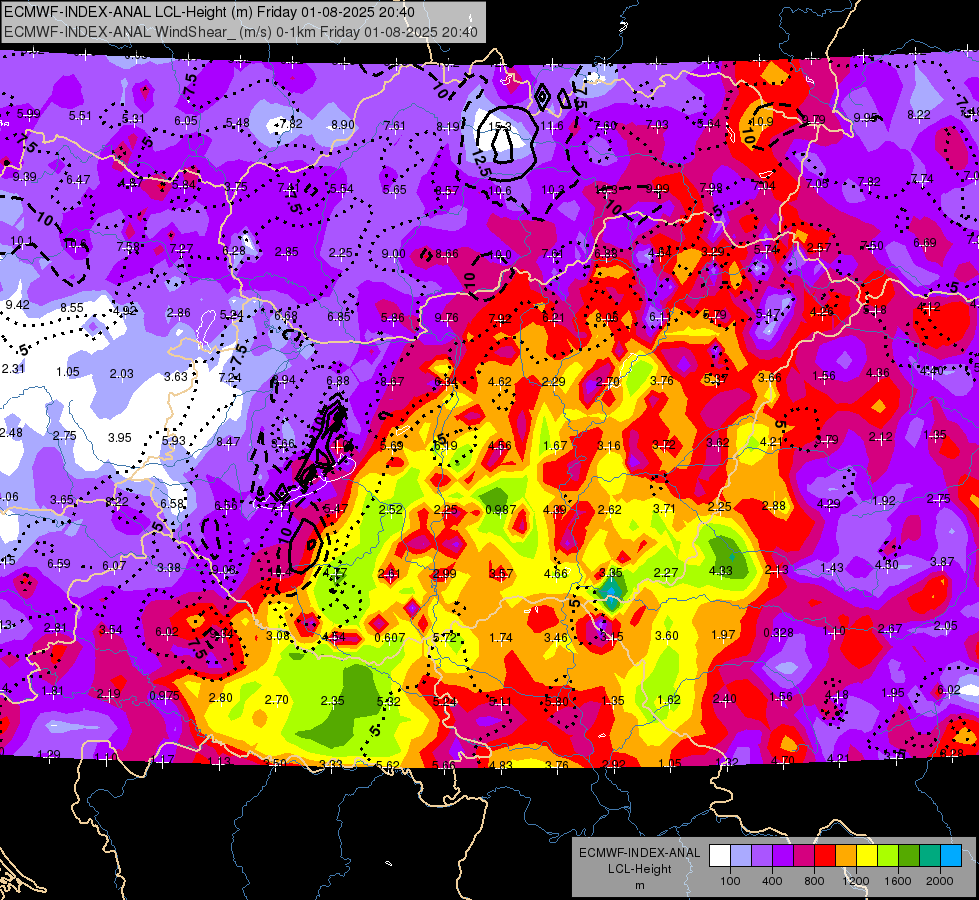Image resolution: width=979 pixels, height=900 pixels.
Task: Click the sky blue legend swatch
Action: pos(951,856)
